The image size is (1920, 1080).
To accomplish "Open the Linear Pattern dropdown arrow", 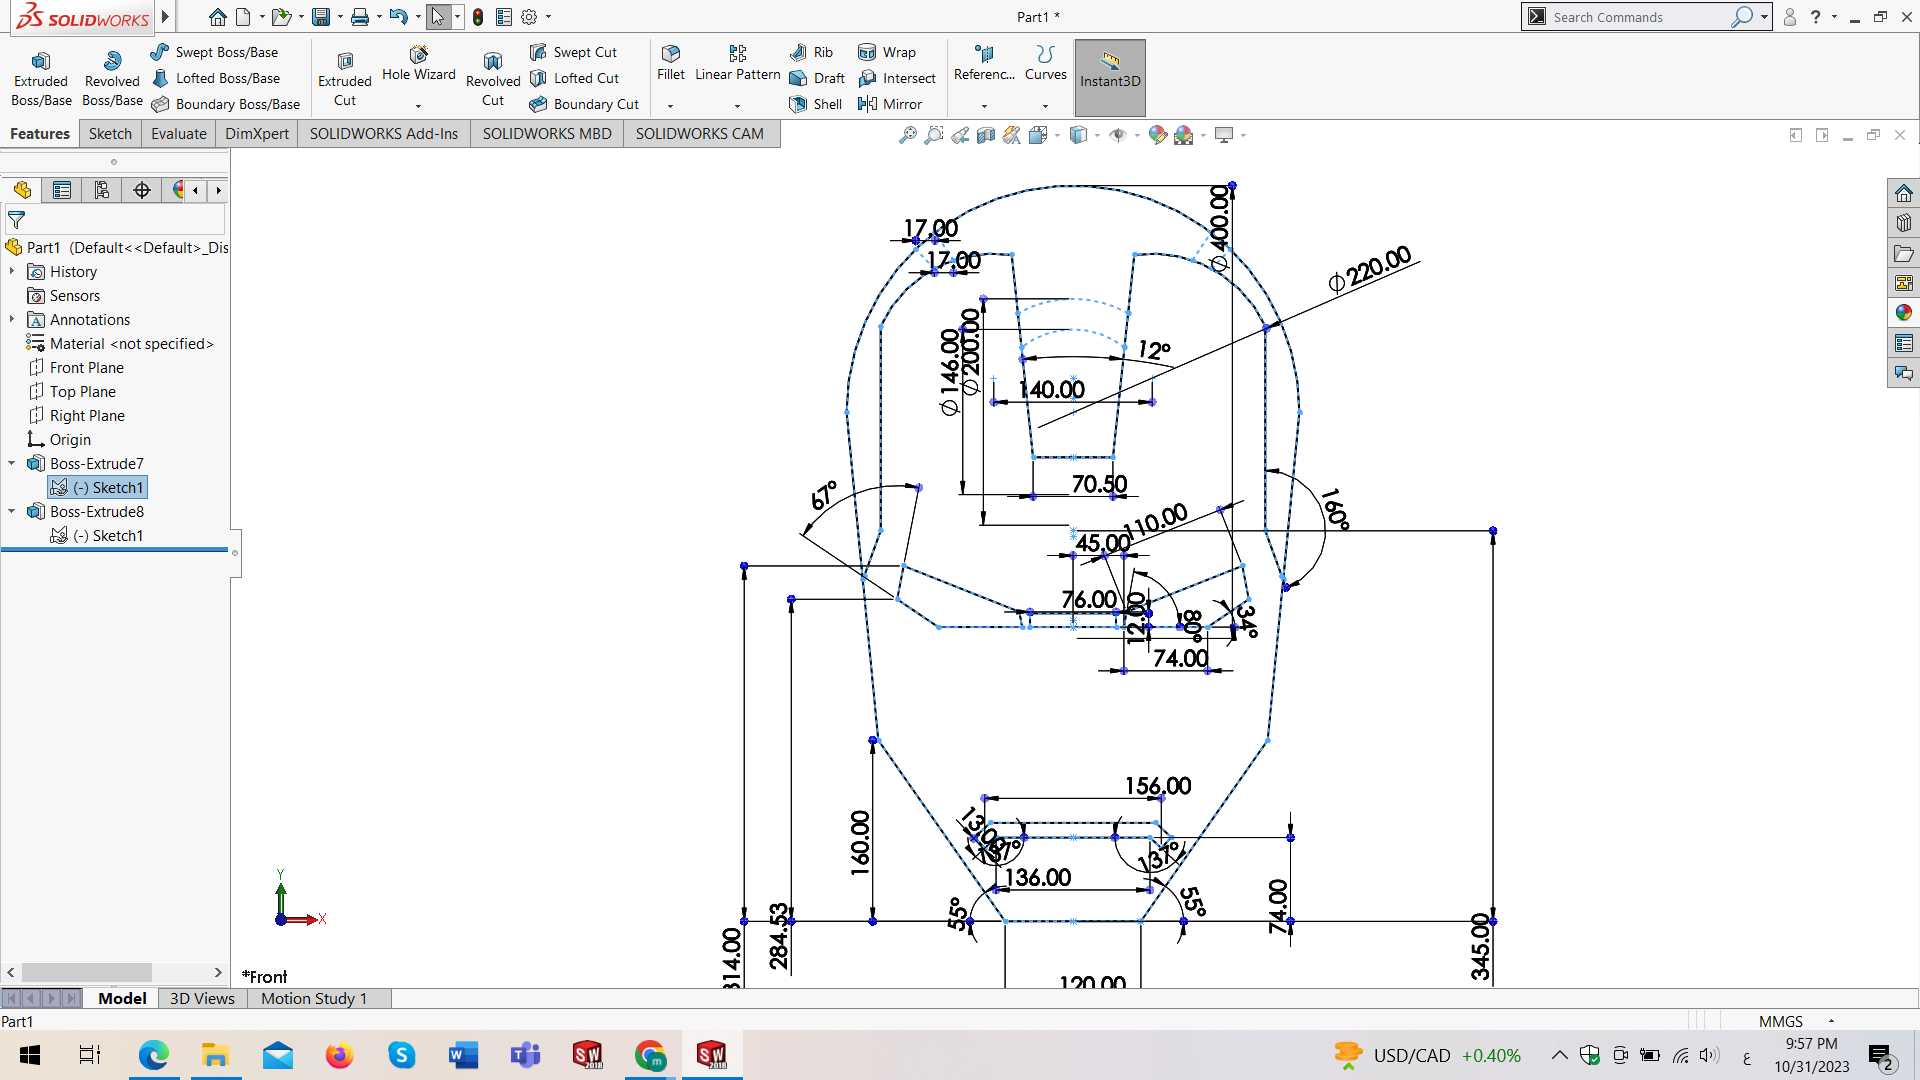I will click(x=737, y=106).
